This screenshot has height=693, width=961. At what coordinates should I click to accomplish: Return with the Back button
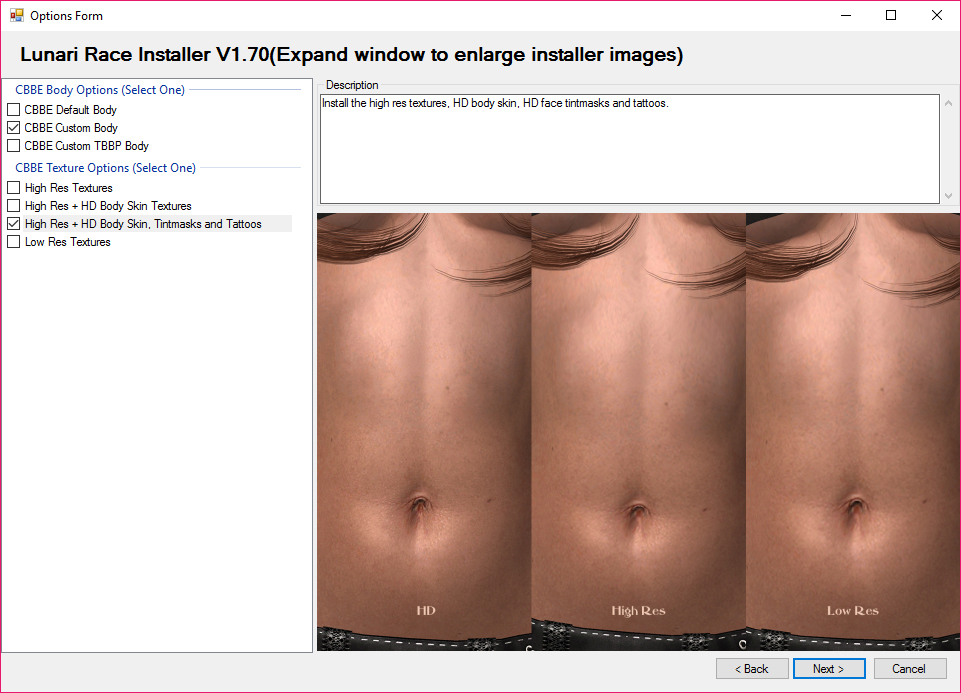click(x=752, y=668)
